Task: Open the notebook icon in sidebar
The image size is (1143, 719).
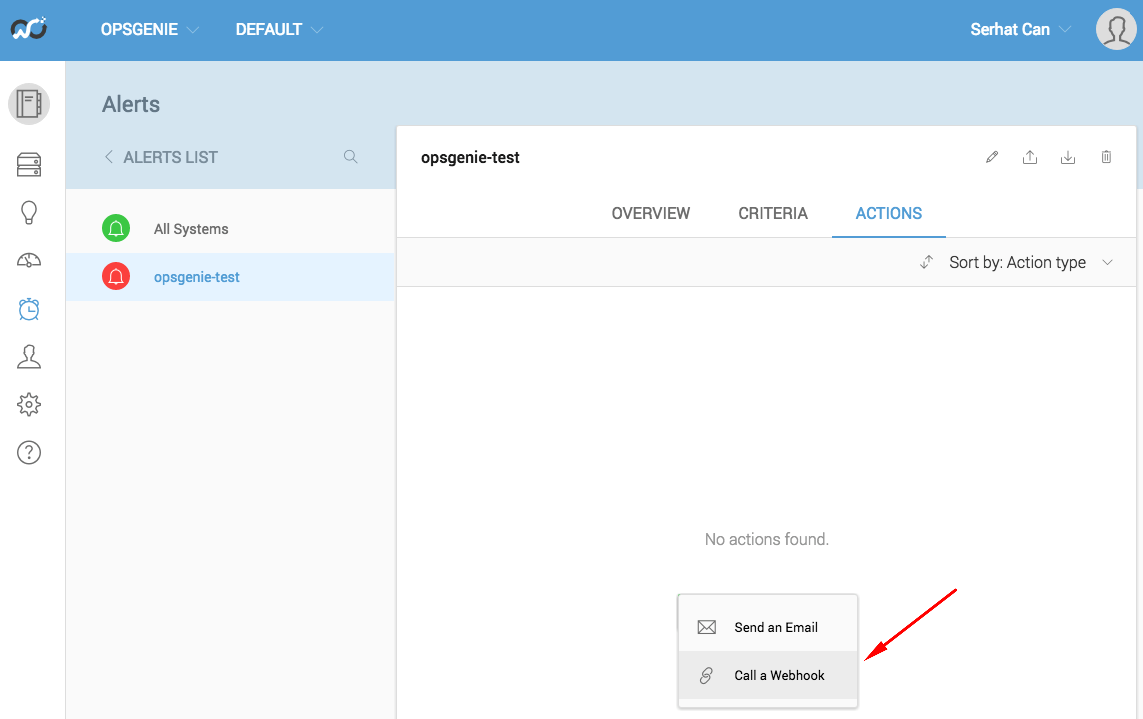Action: (x=29, y=104)
